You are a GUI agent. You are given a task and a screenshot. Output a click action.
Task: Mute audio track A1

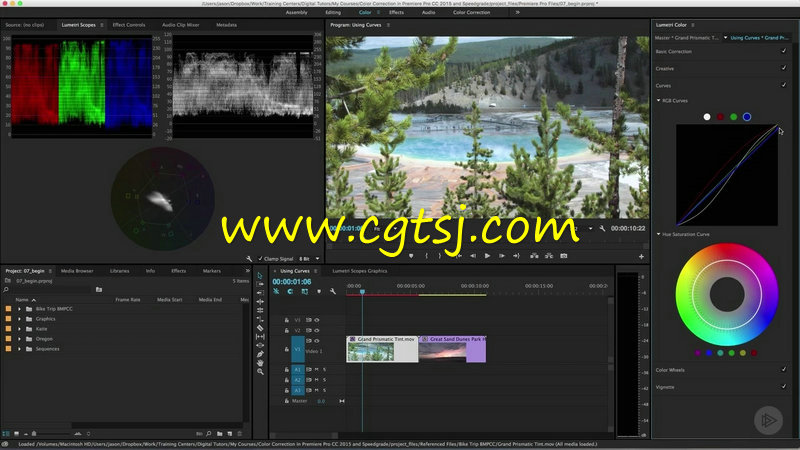pyautogui.click(x=317, y=369)
